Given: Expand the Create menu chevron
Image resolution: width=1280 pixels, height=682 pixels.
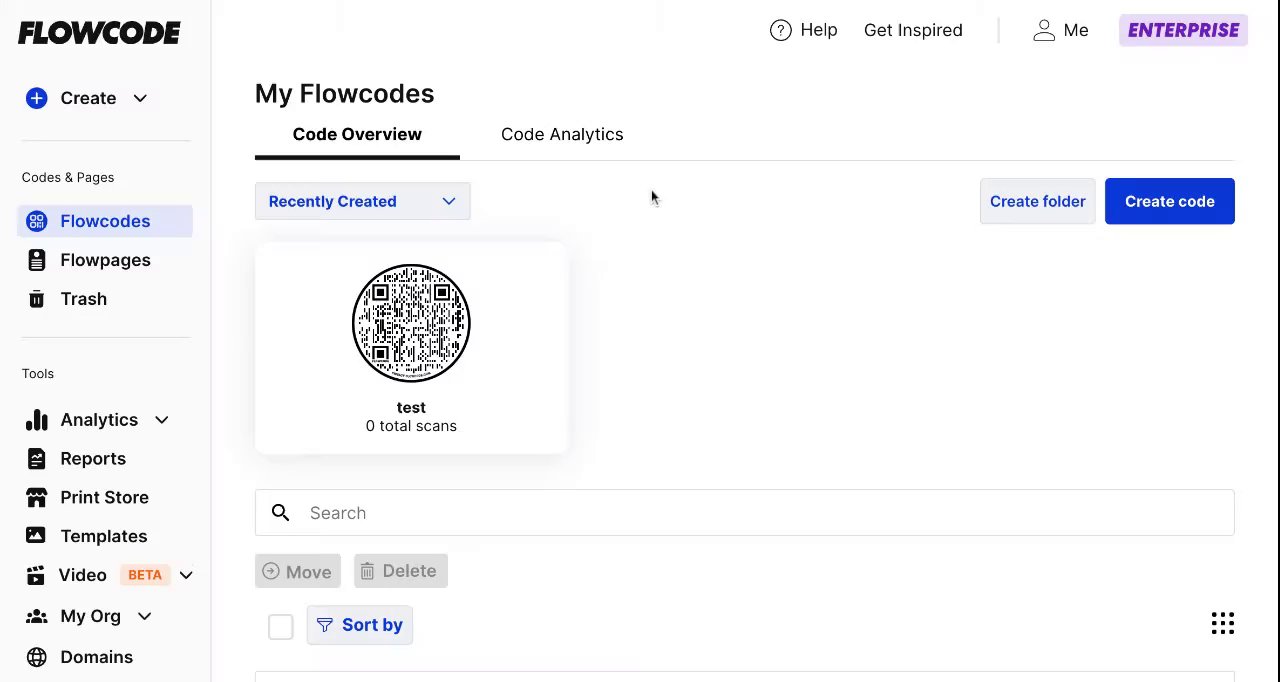Looking at the screenshot, I should point(140,98).
